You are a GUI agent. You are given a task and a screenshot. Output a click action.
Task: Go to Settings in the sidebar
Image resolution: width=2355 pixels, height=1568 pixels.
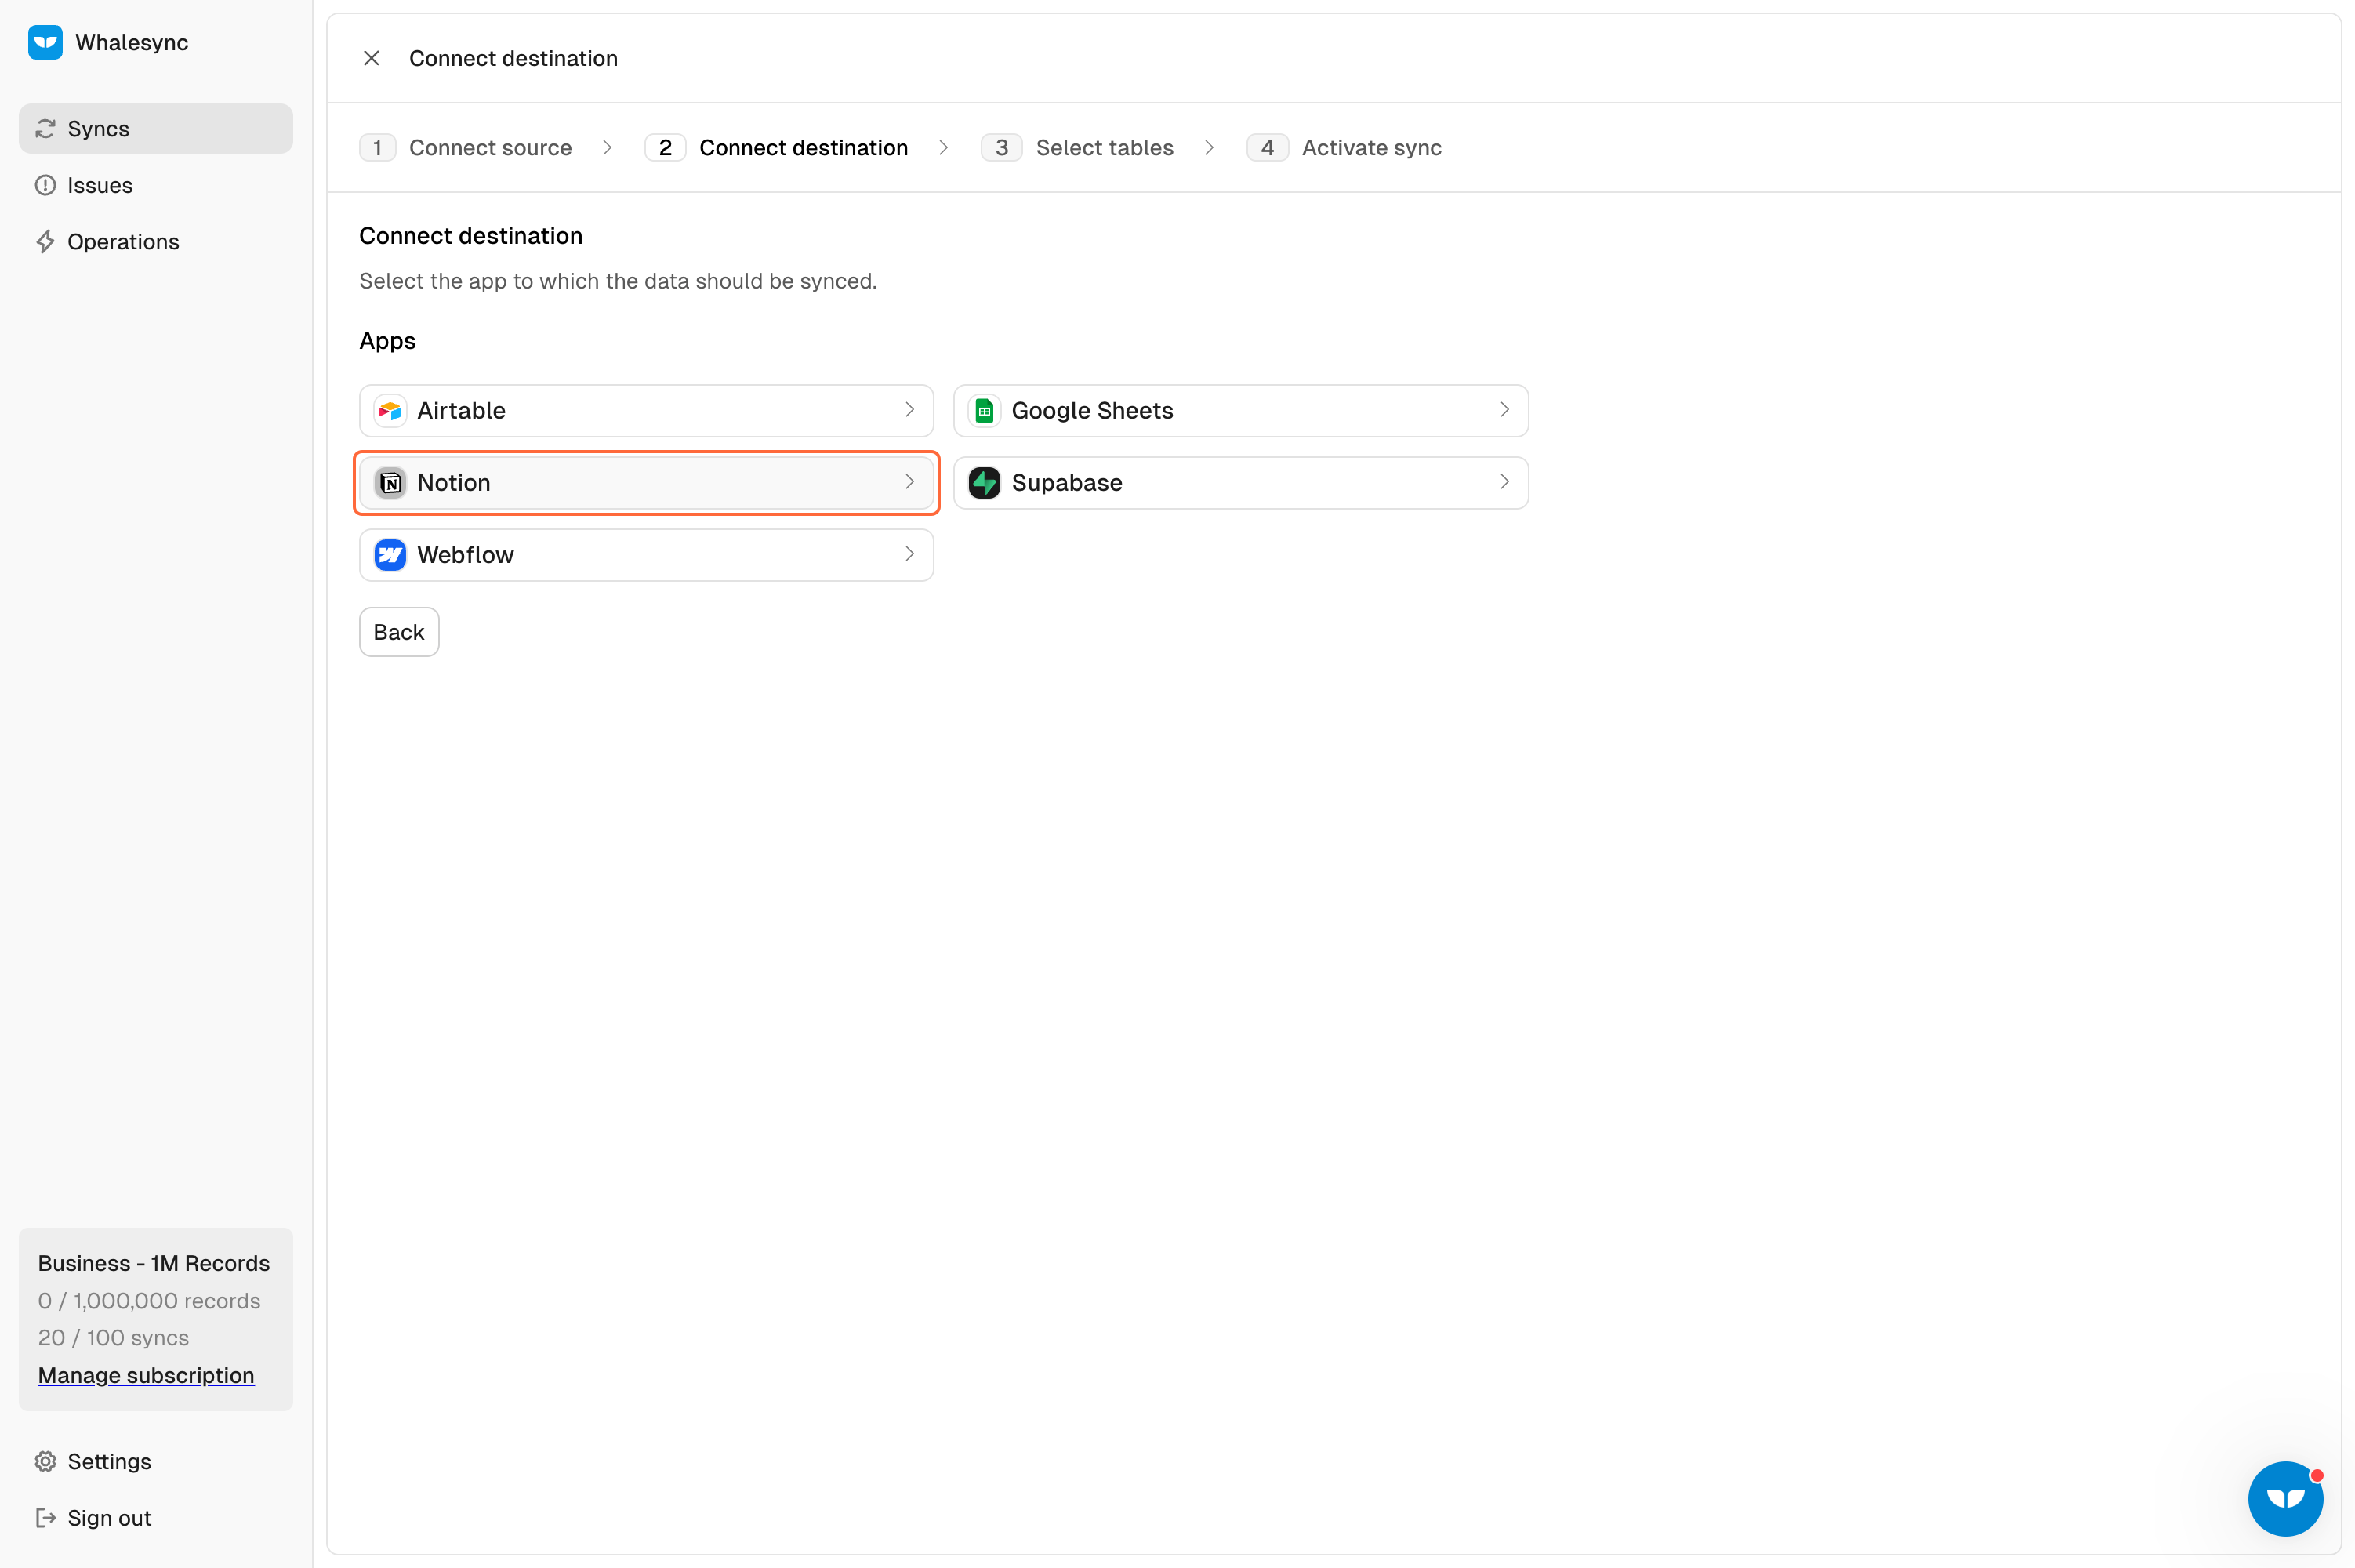tap(156, 1462)
